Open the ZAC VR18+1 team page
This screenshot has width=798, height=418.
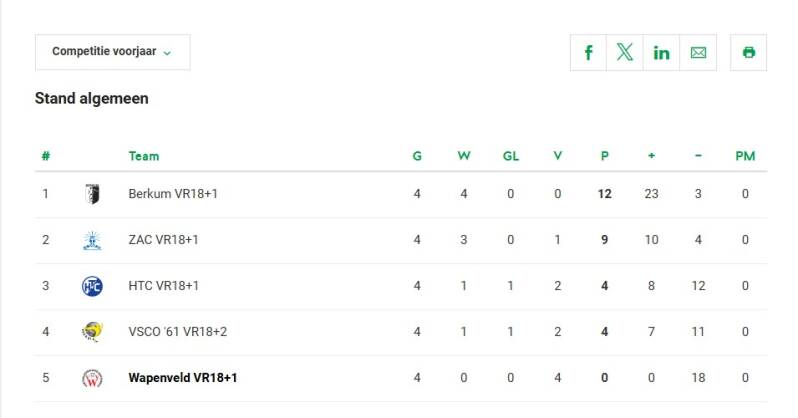pos(164,240)
